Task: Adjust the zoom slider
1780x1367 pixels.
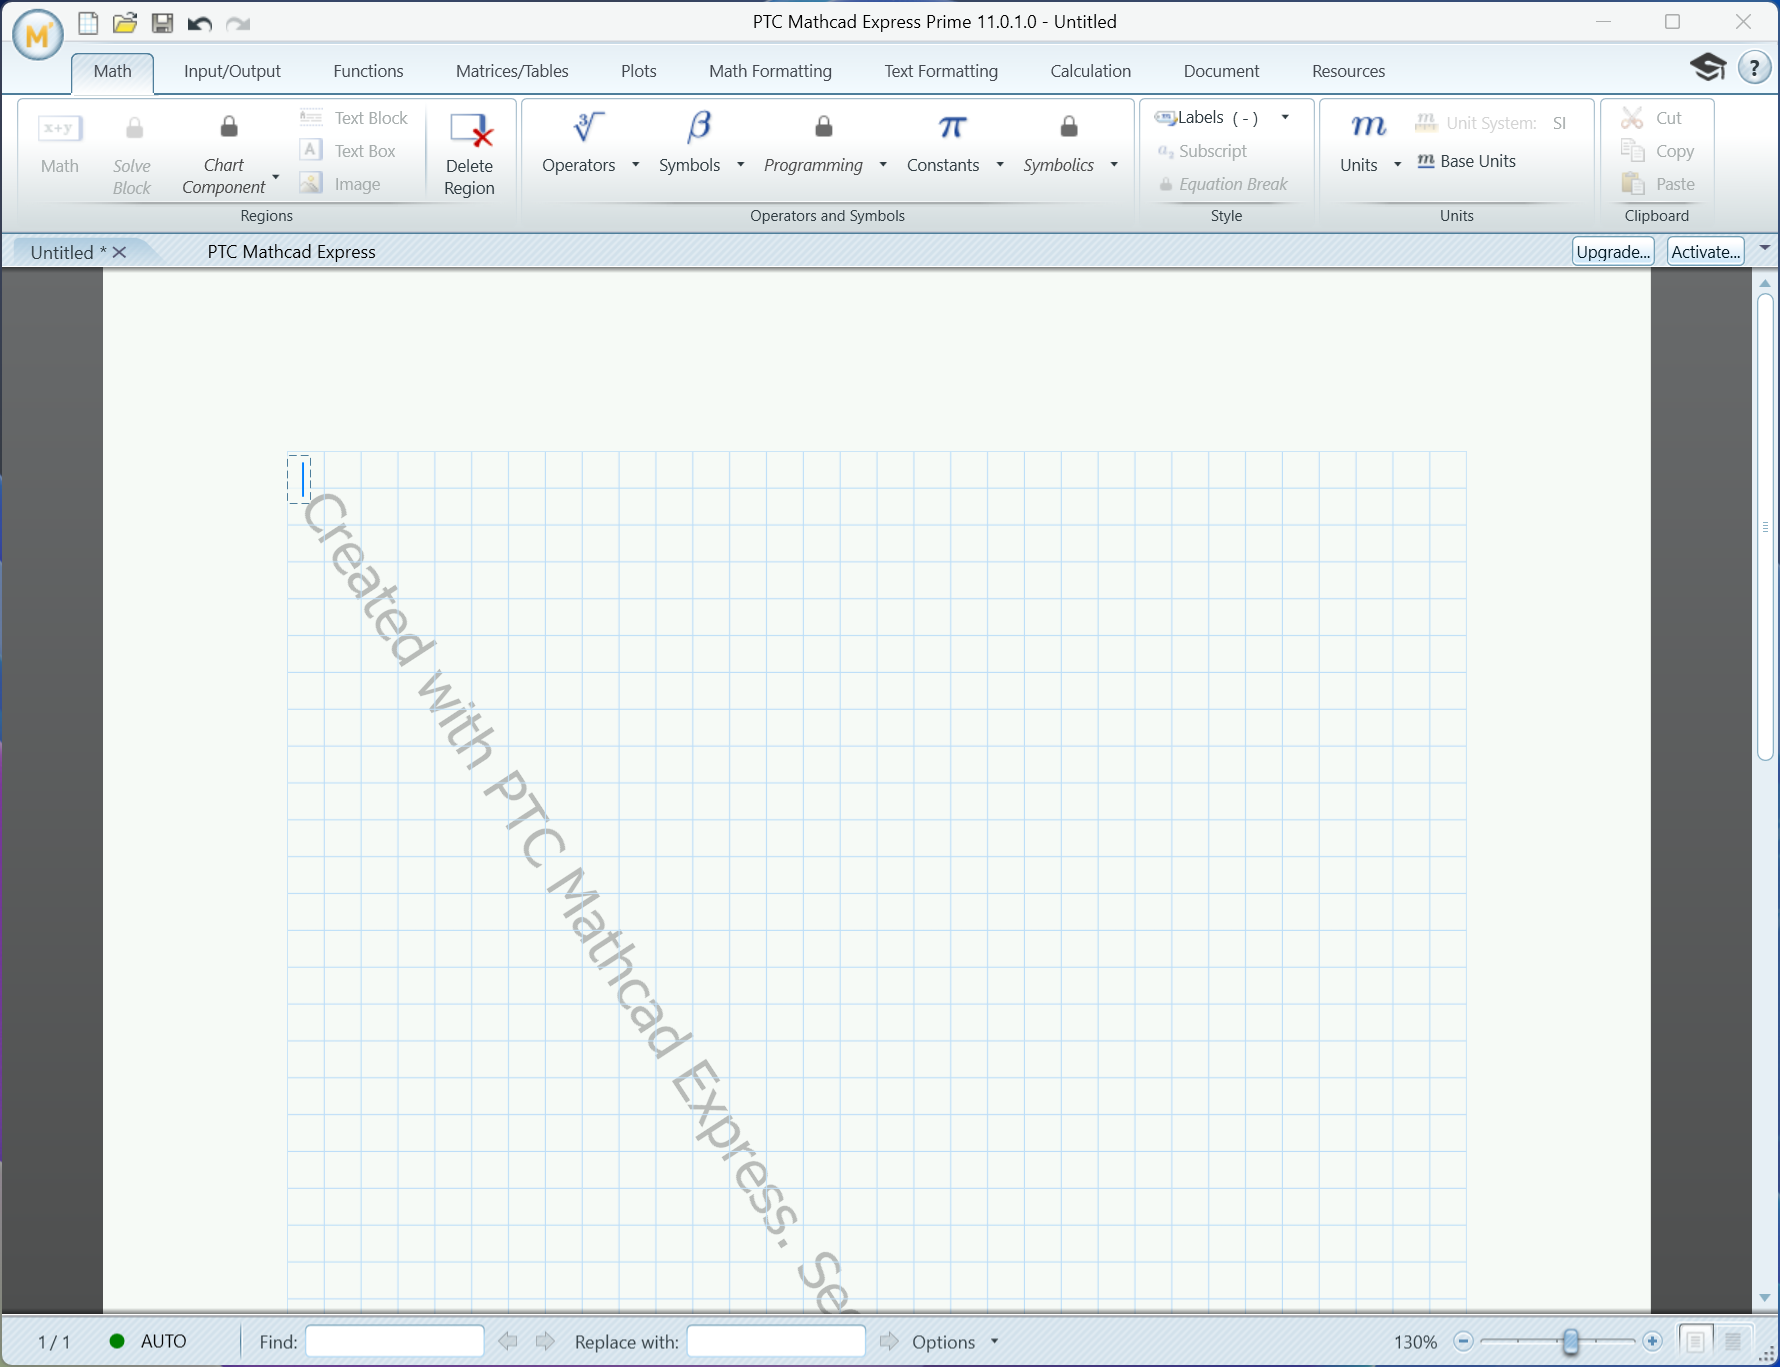Action: point(1571,1341)
